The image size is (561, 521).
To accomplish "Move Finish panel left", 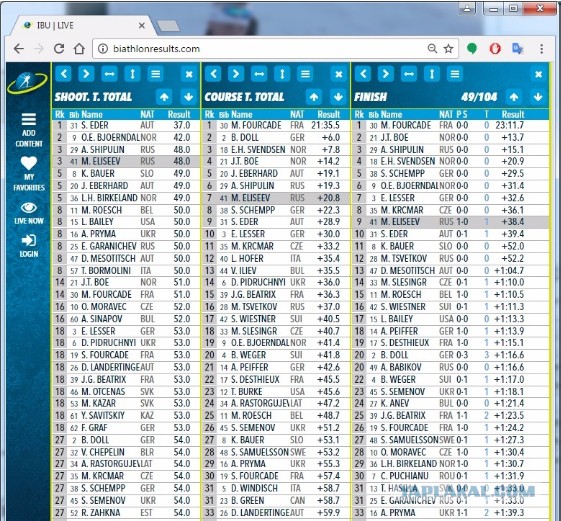I will pos(363,74).
